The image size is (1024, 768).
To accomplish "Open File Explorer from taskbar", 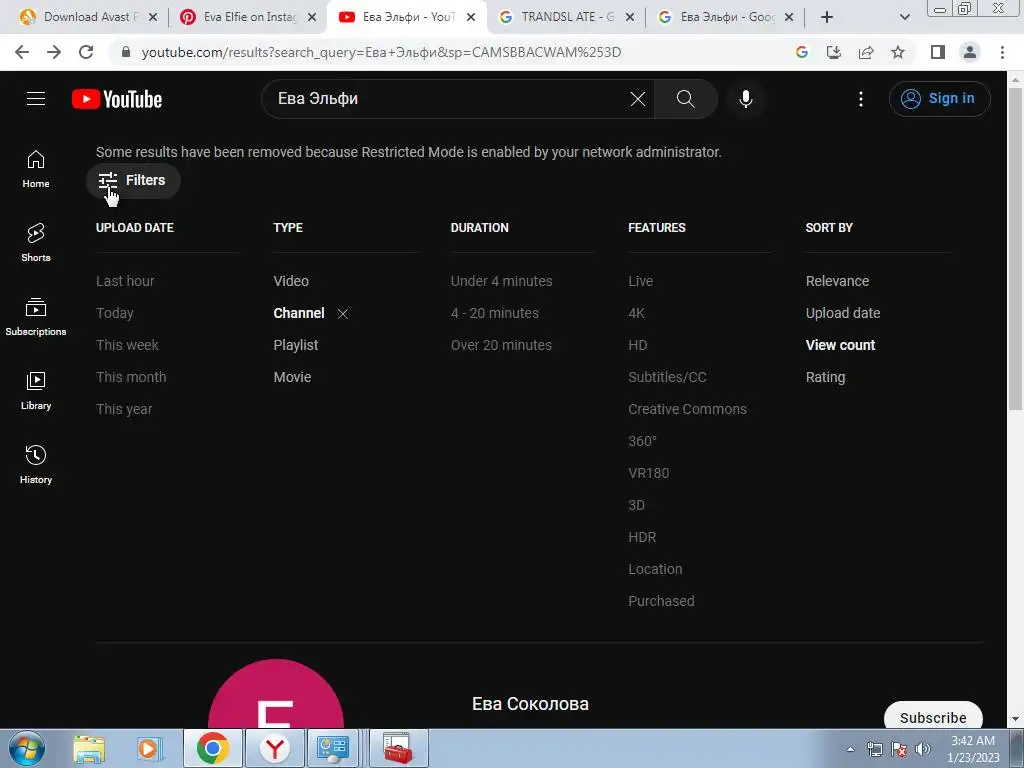I will pos(89,748).
